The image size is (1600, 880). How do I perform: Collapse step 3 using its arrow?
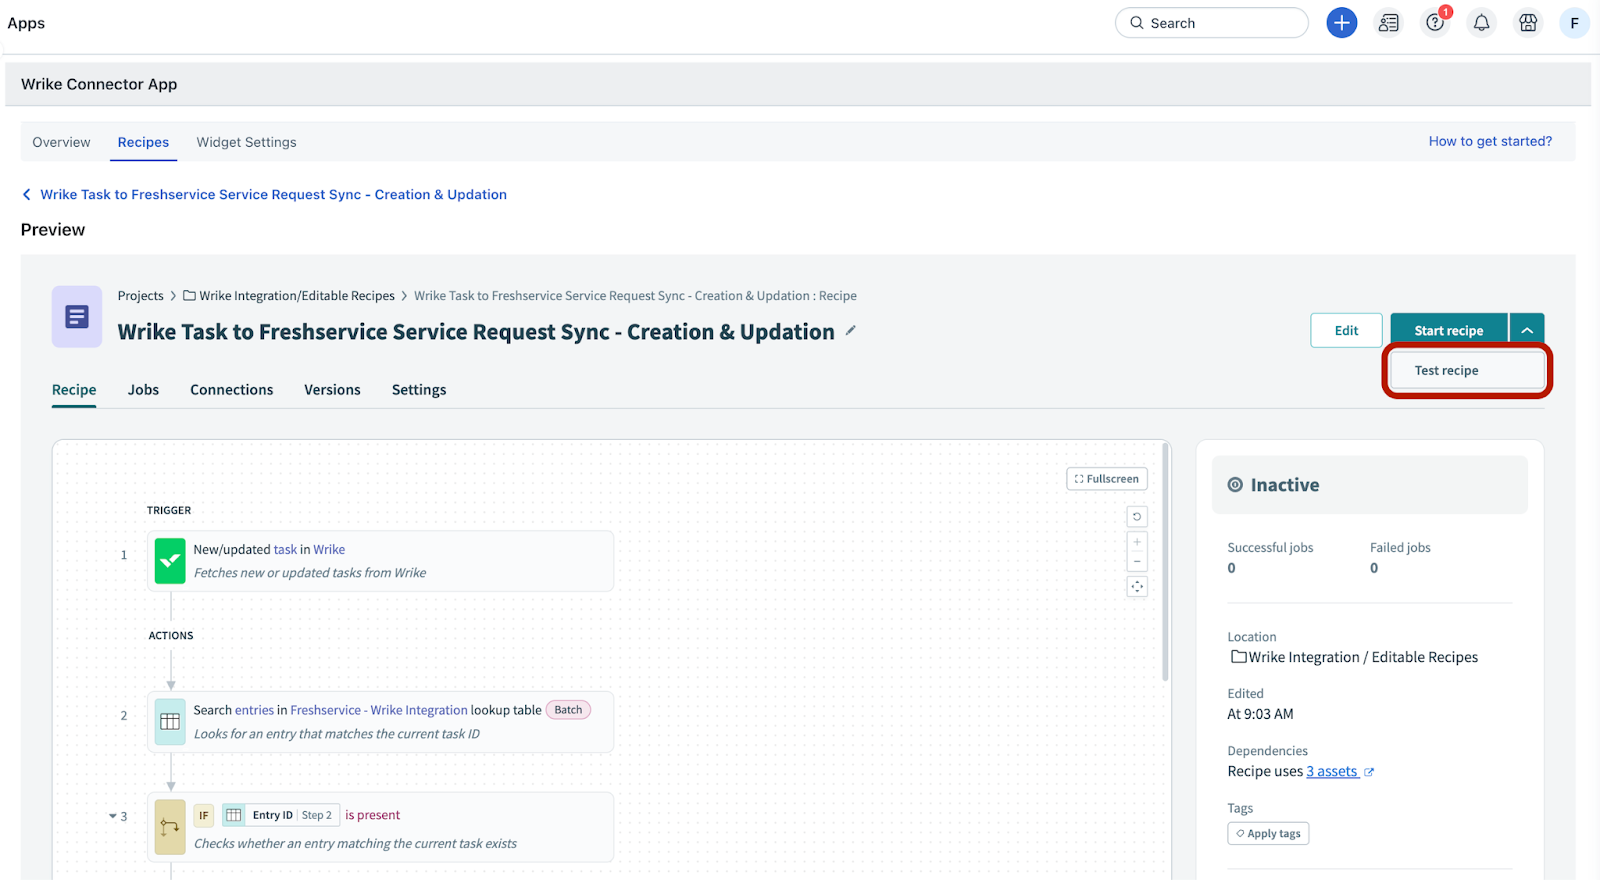113,816
